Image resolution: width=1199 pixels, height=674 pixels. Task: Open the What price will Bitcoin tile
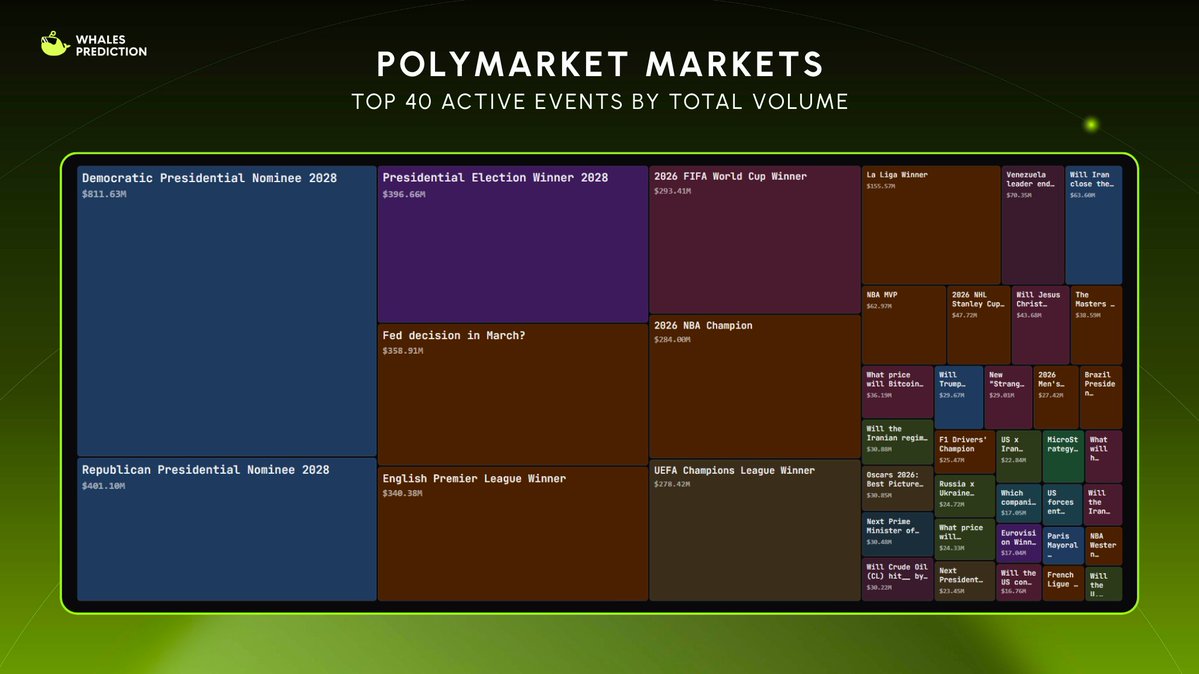click(898, 392)
